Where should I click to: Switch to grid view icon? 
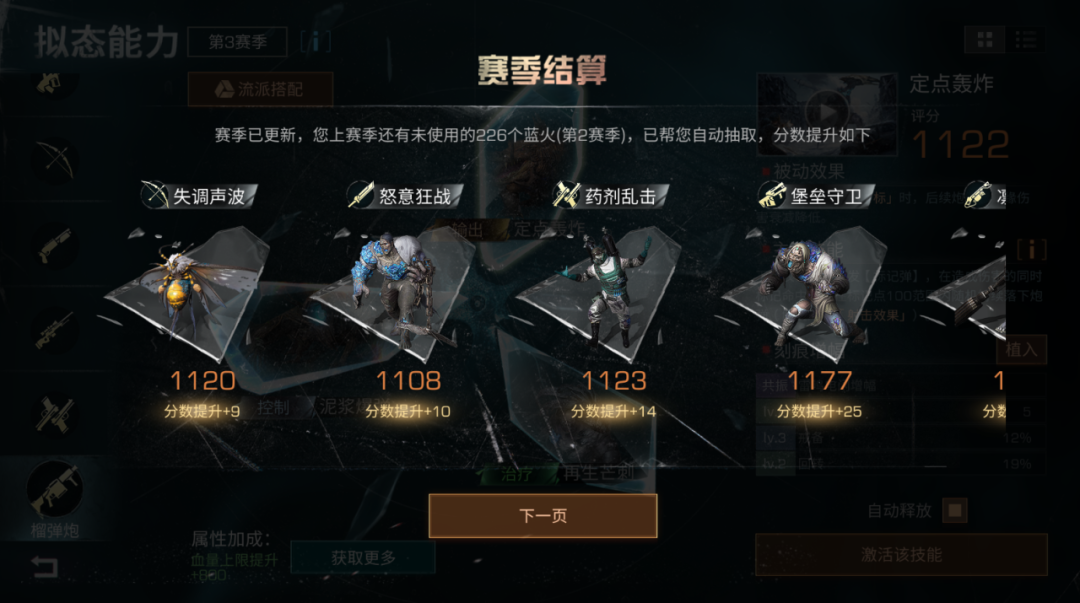(x=985, y=40)
